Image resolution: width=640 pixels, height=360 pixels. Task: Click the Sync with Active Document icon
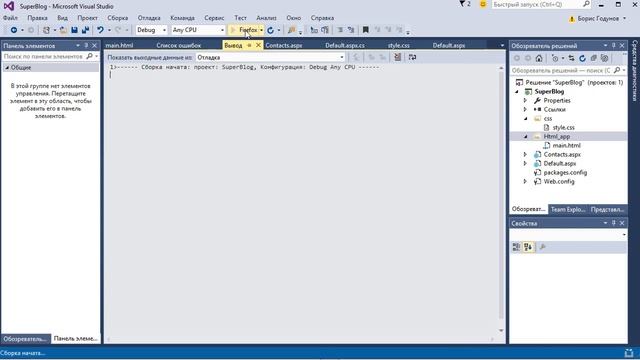pos(571,58)
